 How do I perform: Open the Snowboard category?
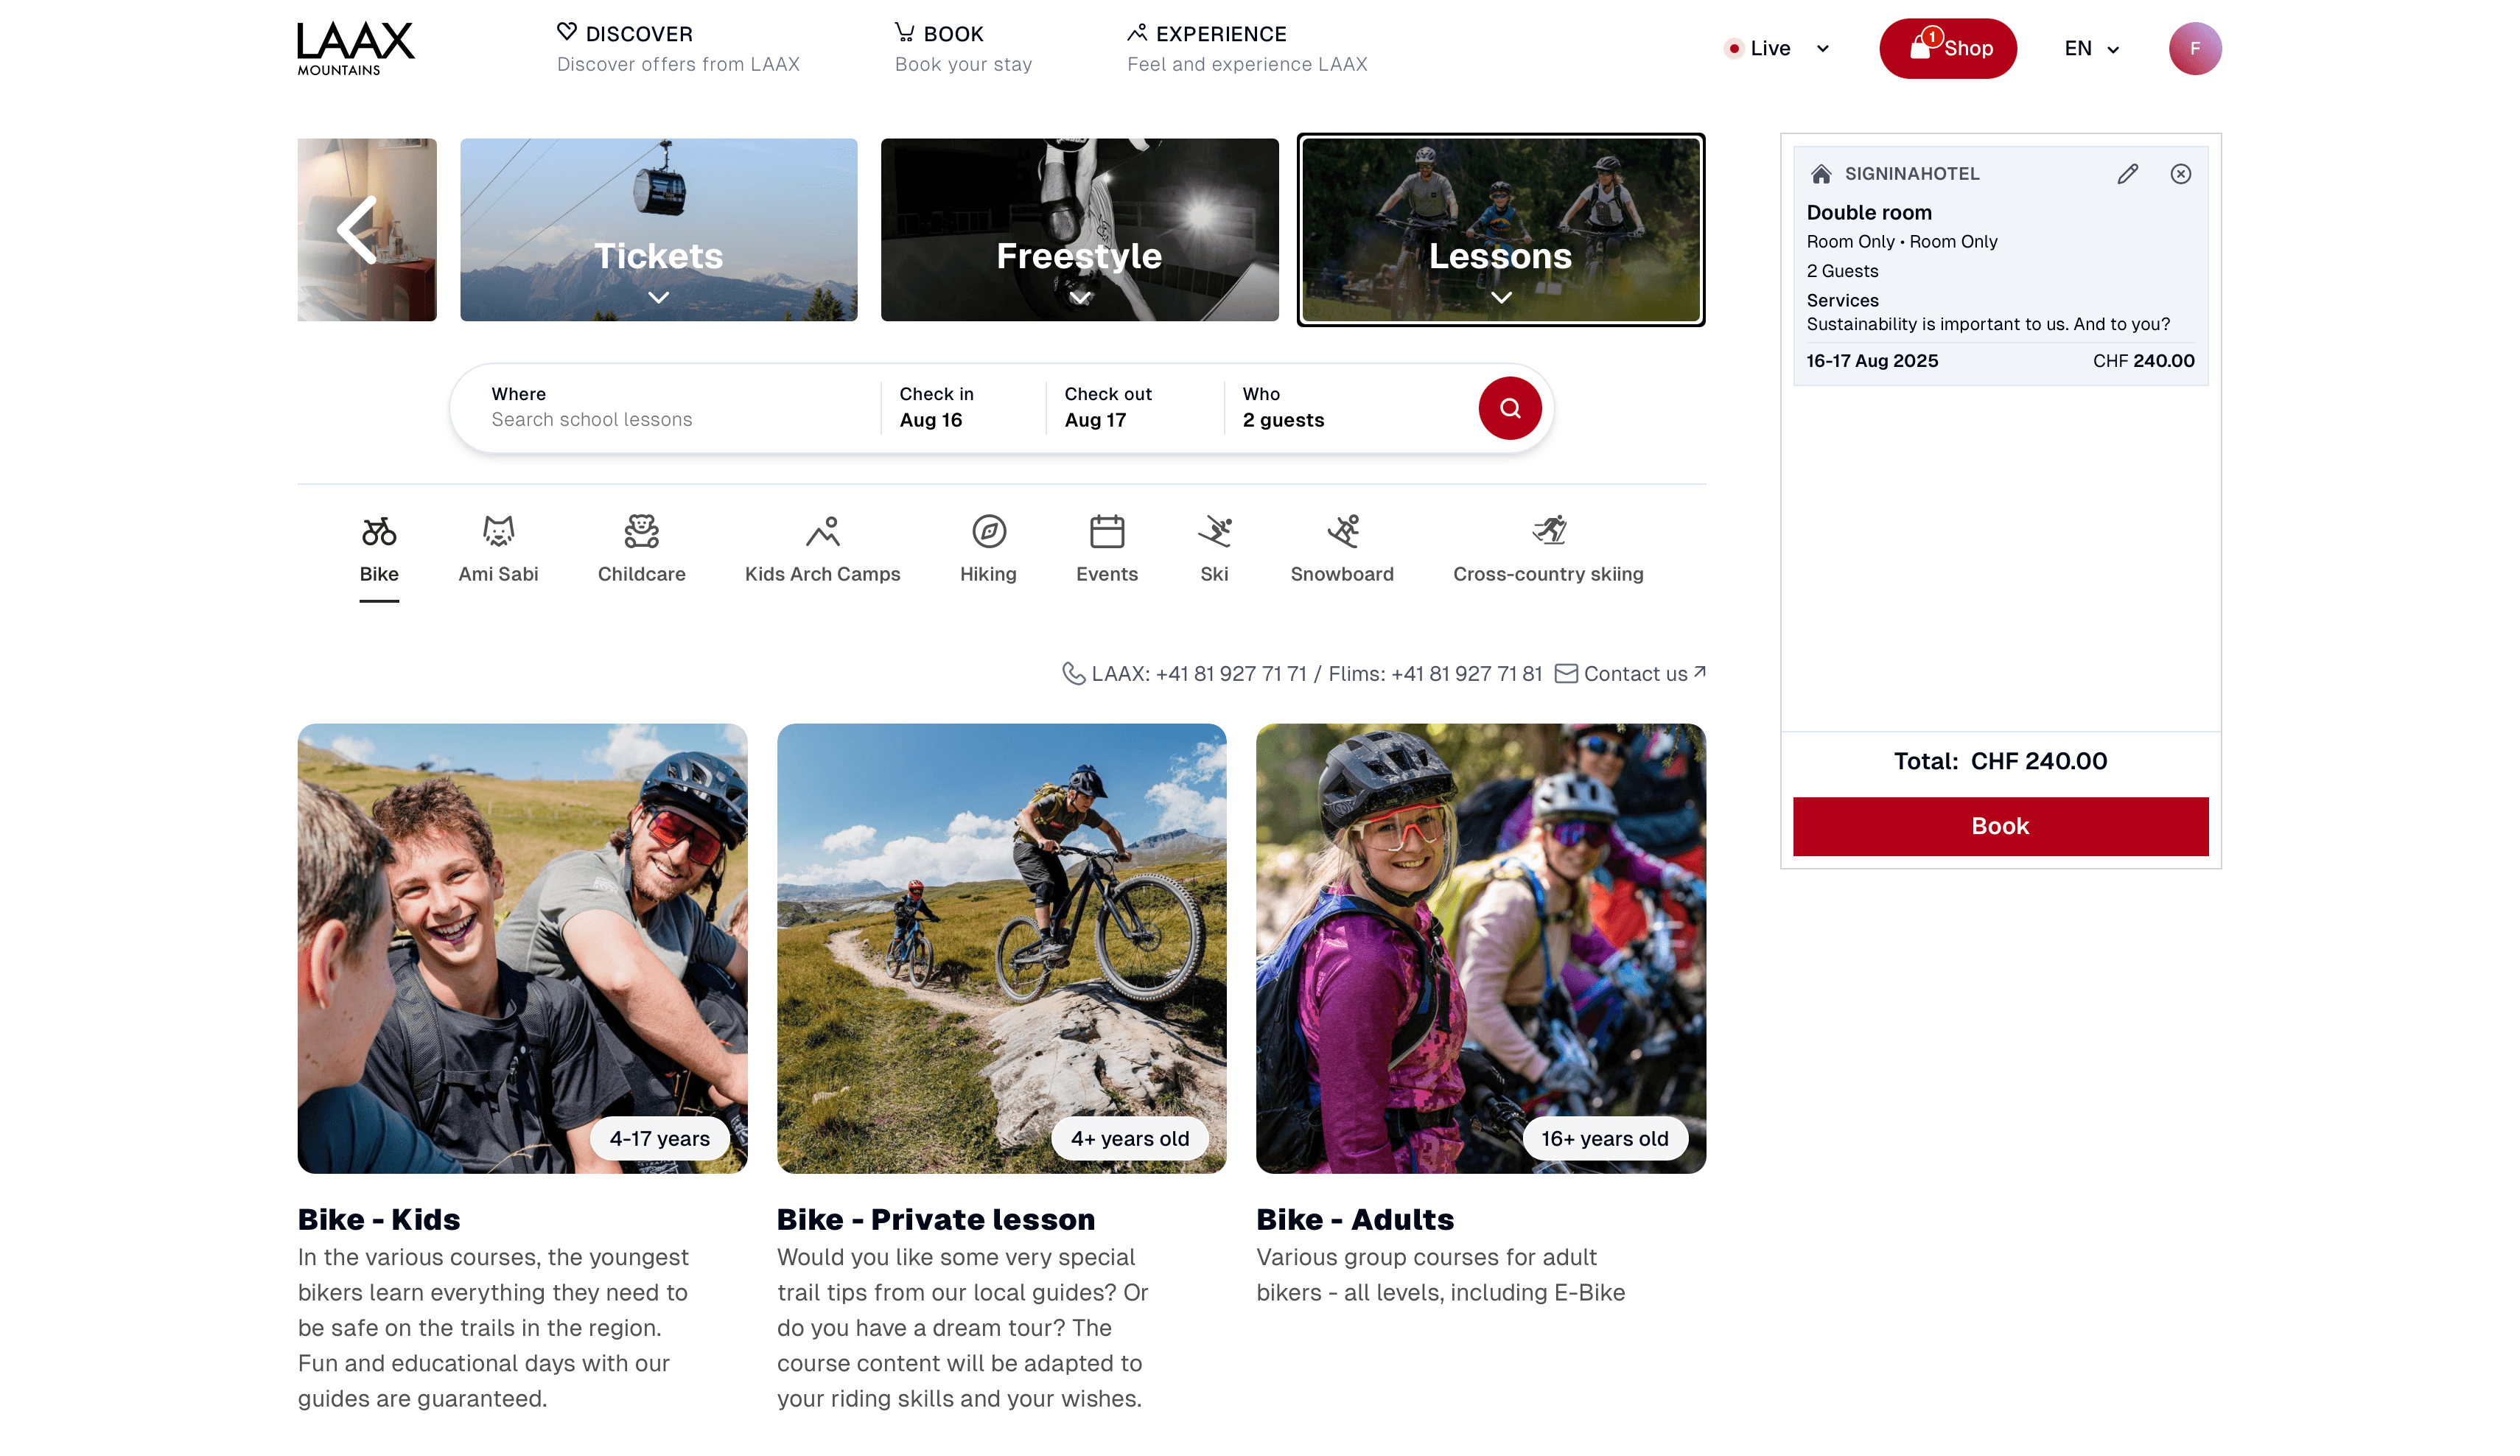pos(1342,533)
